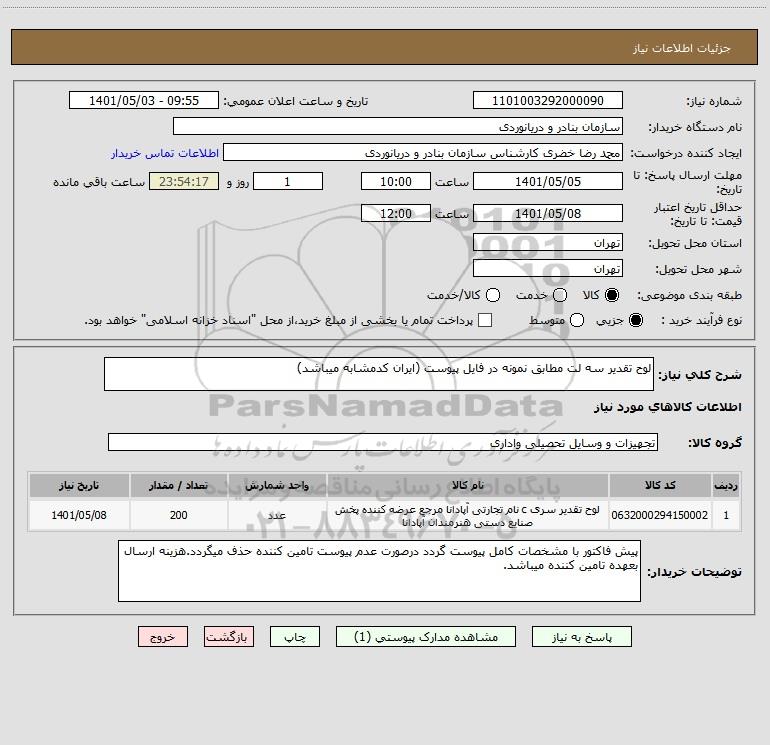This screenshot has width=770, height=745.
Task: Click the validity time field 12:00
Action: click(x=396, y=213)
